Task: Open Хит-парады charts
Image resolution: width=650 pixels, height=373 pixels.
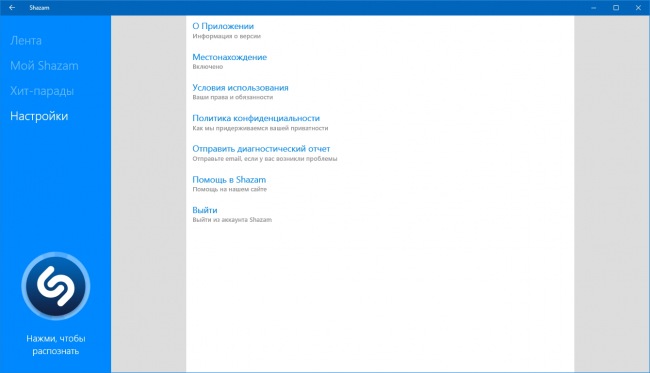Action: (x=42, y=91)
